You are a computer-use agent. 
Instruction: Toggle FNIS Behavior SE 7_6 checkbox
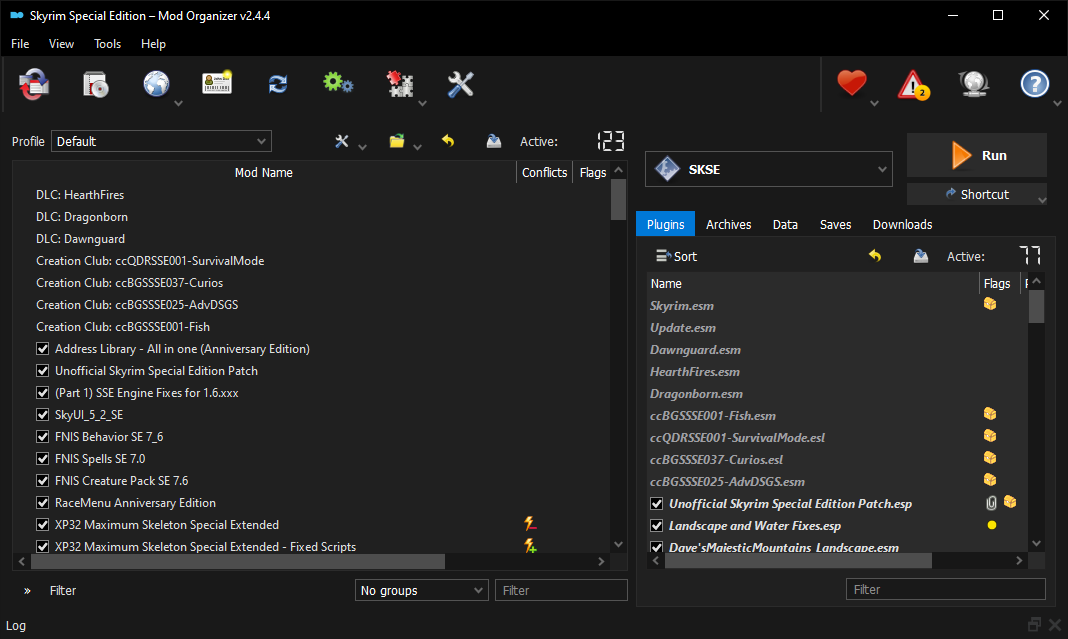click(x=42, y=437)
